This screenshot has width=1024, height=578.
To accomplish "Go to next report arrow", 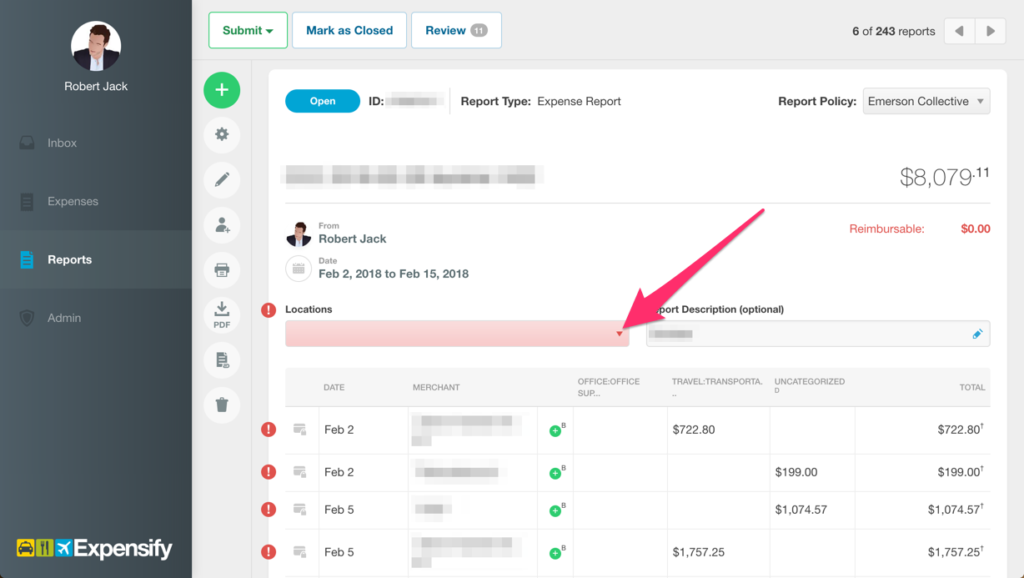I will click(x=990, y=31).
